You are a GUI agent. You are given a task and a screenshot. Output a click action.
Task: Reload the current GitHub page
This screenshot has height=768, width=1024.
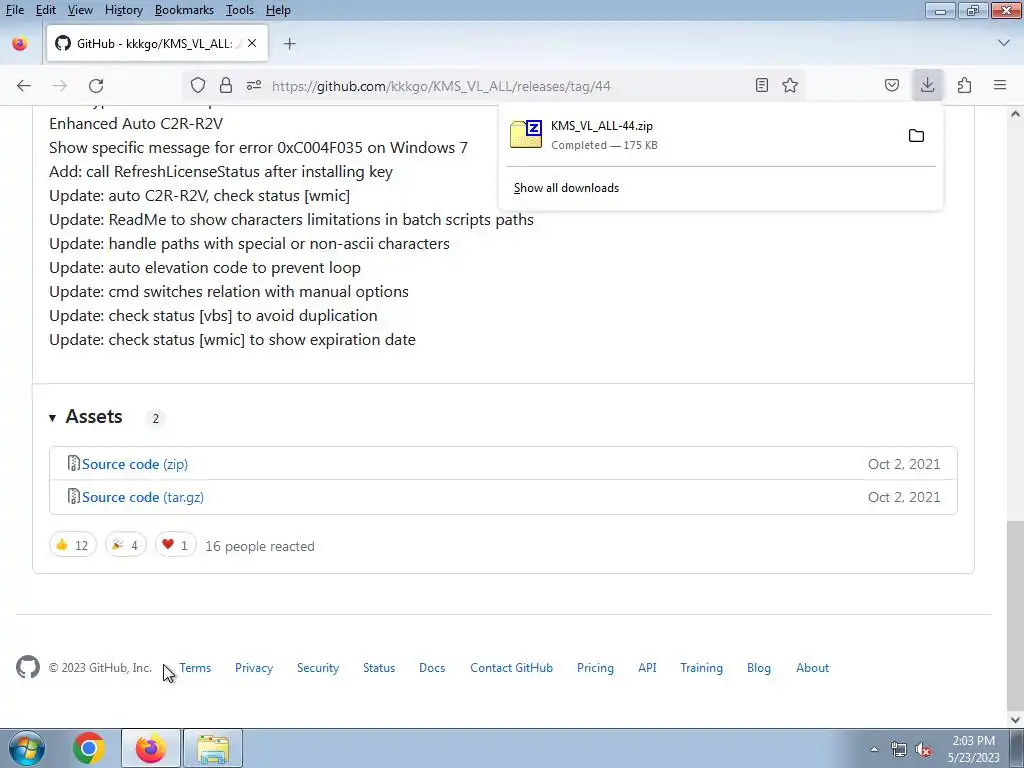tap(96, 86)
